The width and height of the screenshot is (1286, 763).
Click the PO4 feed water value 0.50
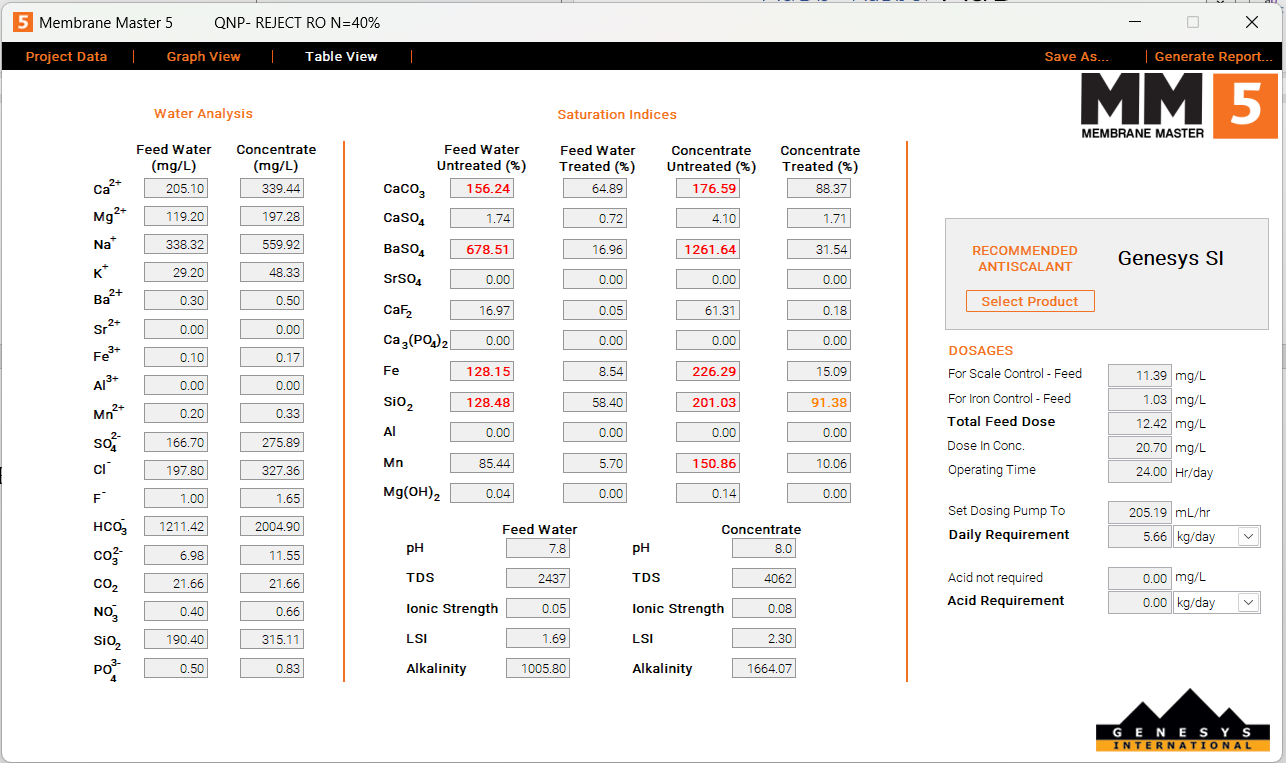point(176,668)
